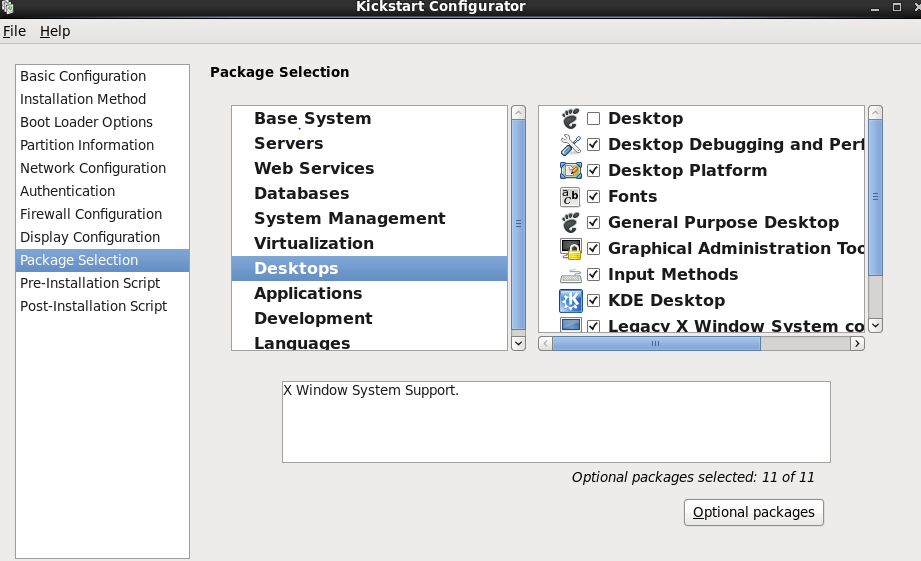Click the Input Methods group label

[x=673, y=274]
